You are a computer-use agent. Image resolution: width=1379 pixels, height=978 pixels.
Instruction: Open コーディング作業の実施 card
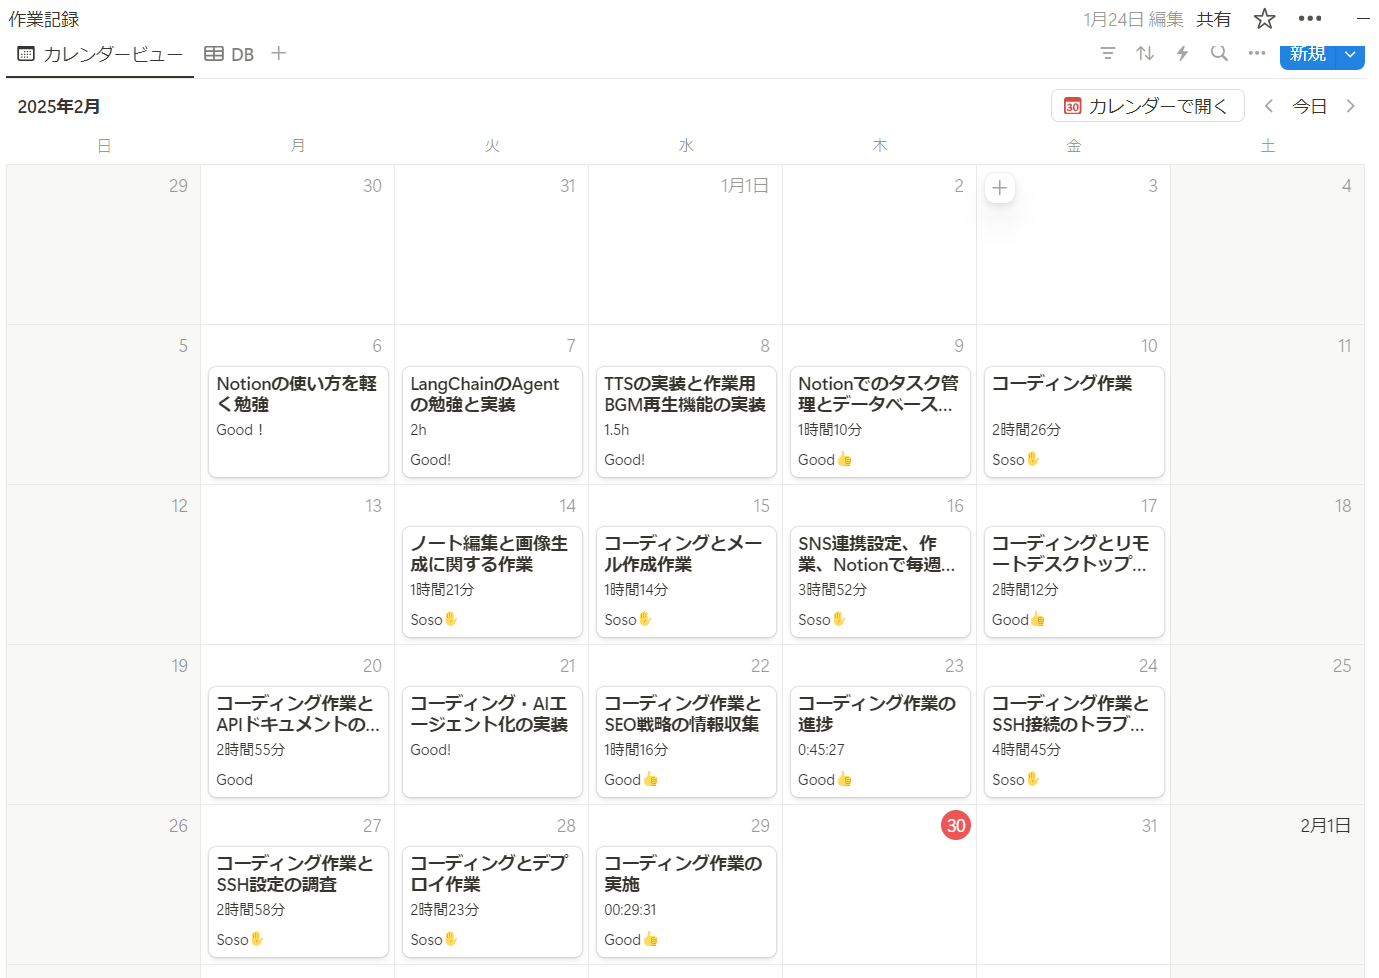point(686,902)
